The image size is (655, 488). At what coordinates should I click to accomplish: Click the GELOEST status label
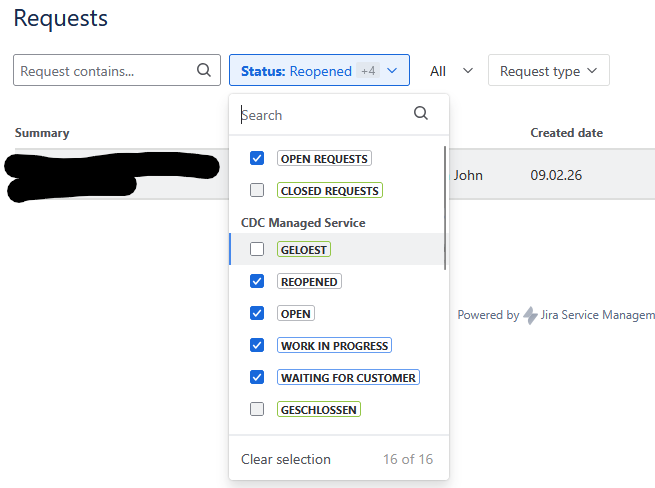(304, 249)
